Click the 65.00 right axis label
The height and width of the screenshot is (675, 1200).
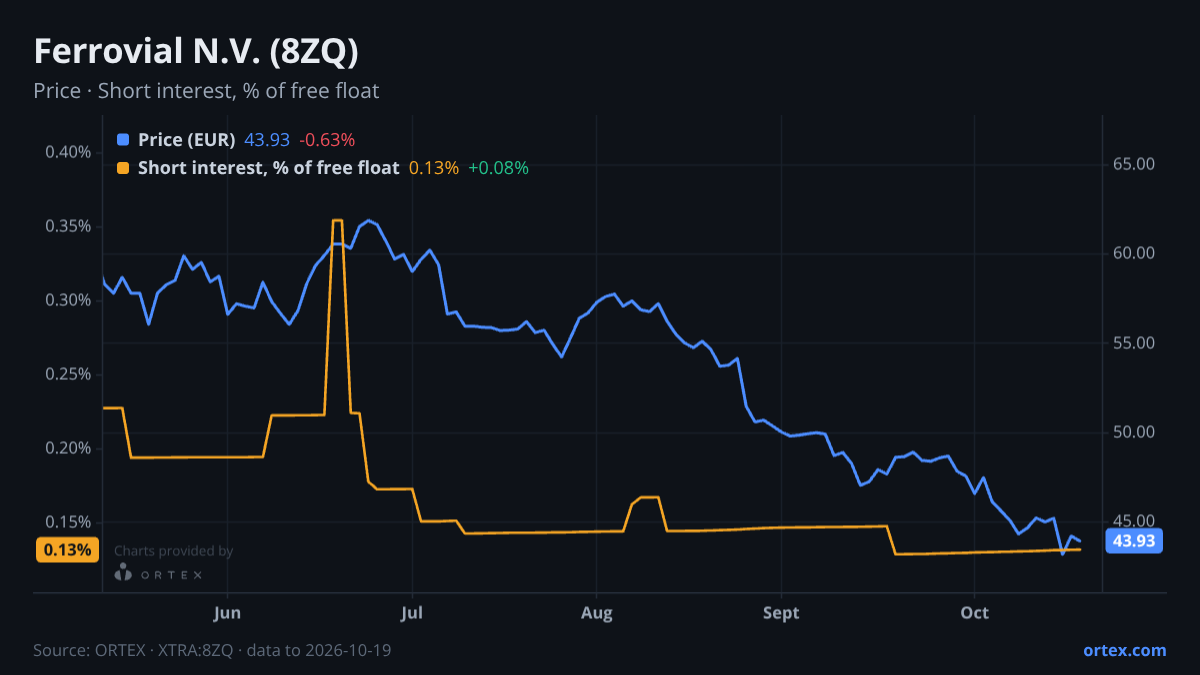1134,164
